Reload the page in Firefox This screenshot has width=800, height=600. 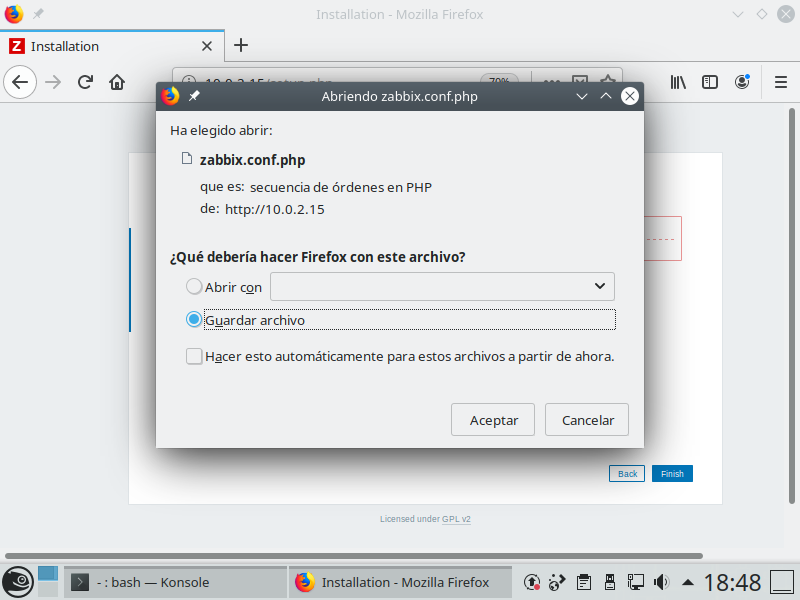(x=85, y=82)
